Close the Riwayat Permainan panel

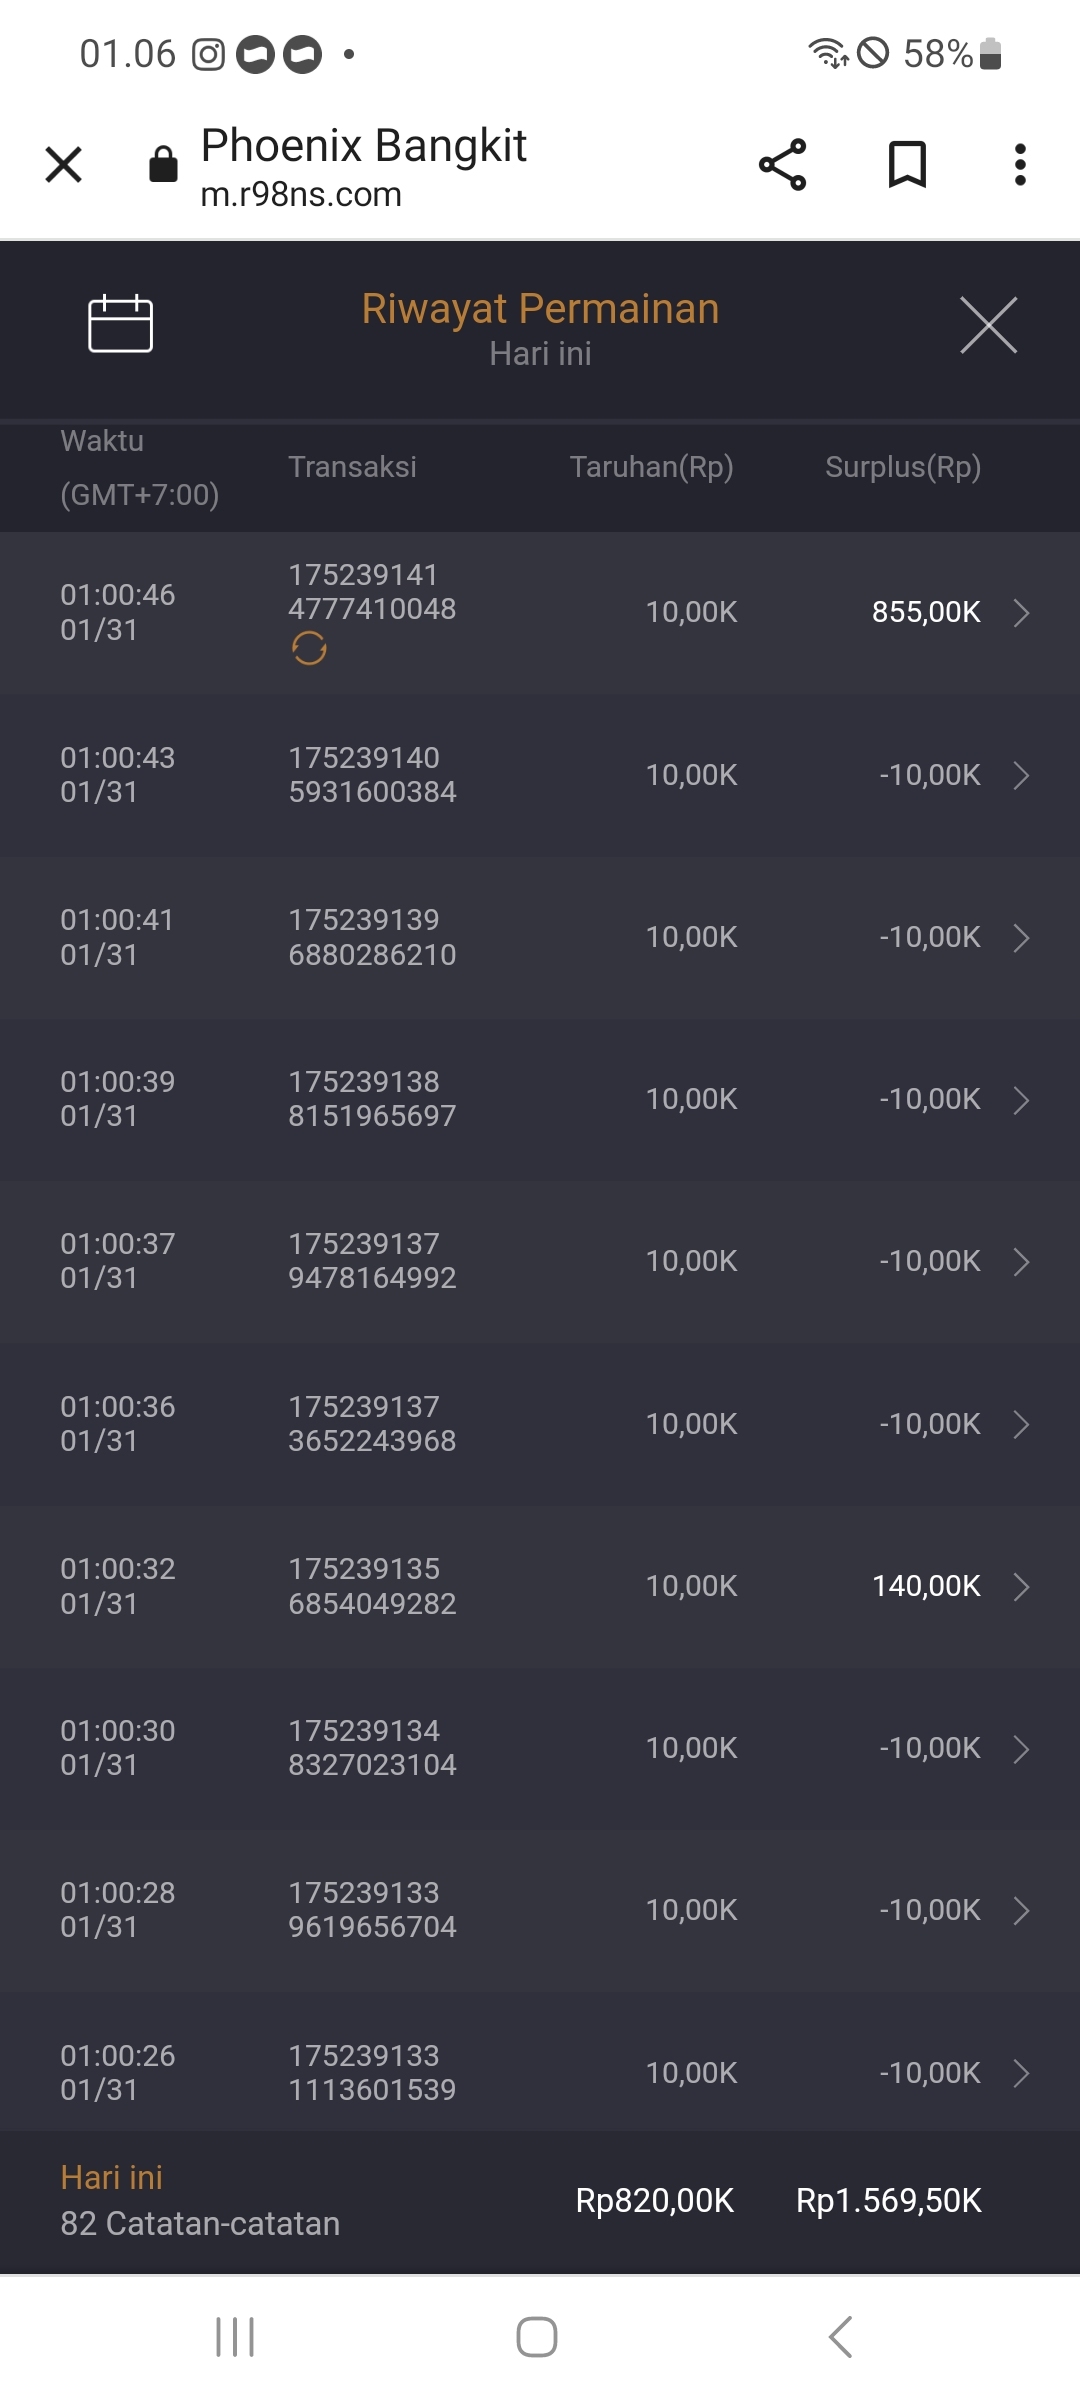pos(988,325)
